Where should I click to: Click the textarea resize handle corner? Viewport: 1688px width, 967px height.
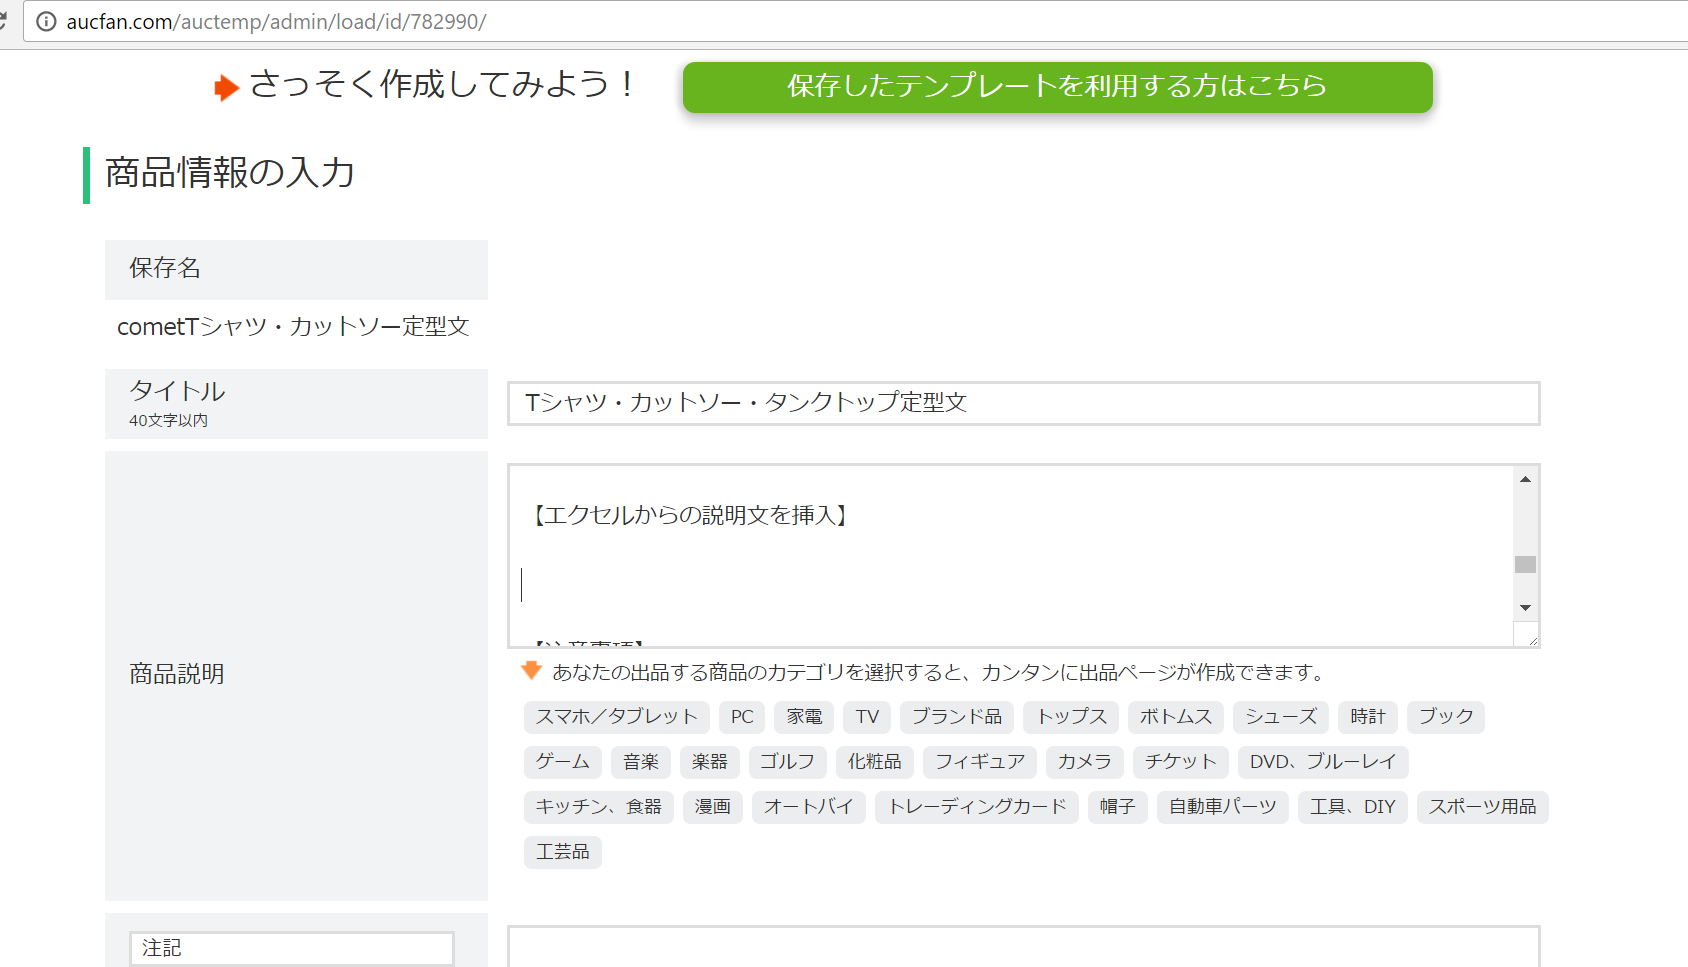pos(1530,638)
